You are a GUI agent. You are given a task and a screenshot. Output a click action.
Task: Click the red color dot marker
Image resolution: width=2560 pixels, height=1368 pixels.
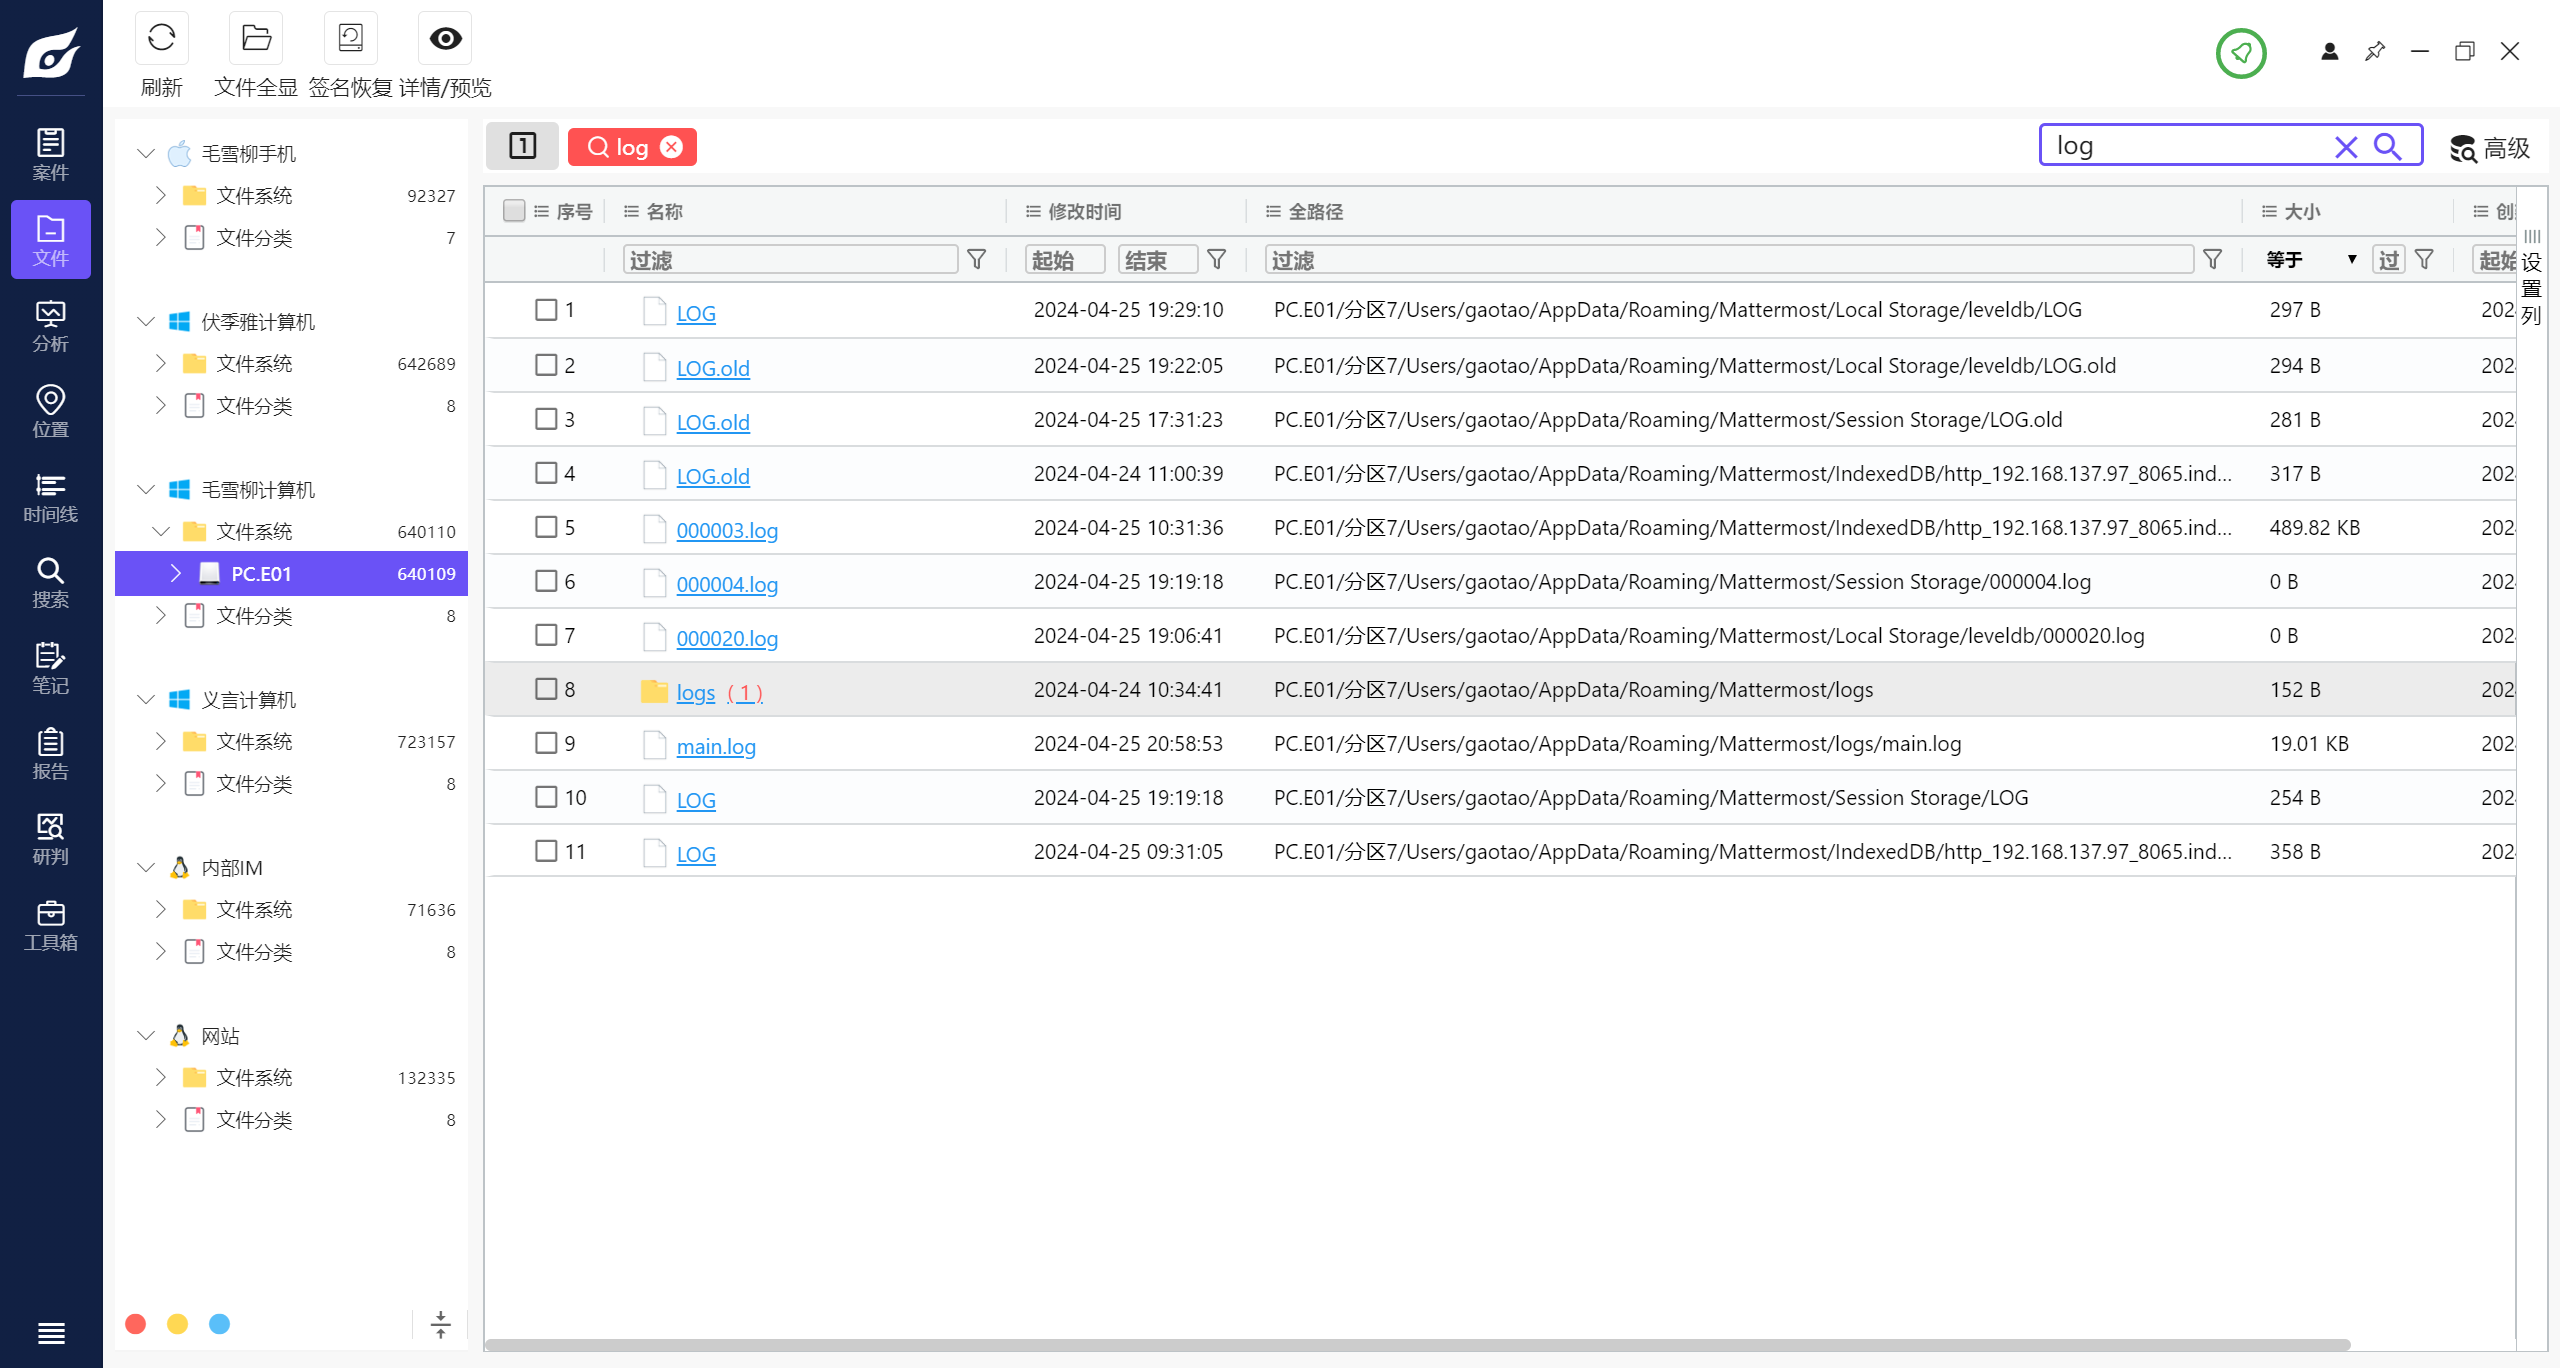[x=136, y=1324]
